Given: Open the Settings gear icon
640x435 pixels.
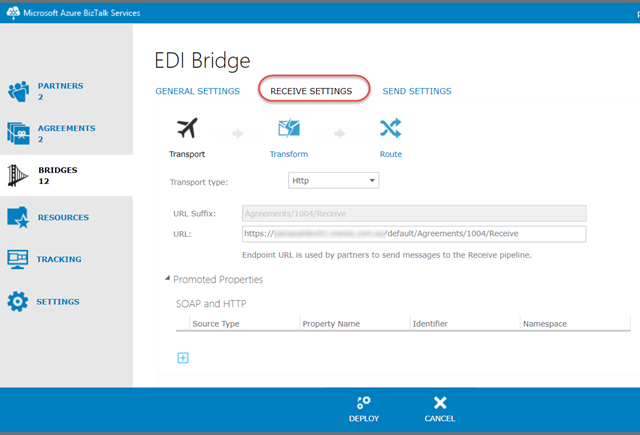Looking at the screenshot, I should tap(19, 301).
